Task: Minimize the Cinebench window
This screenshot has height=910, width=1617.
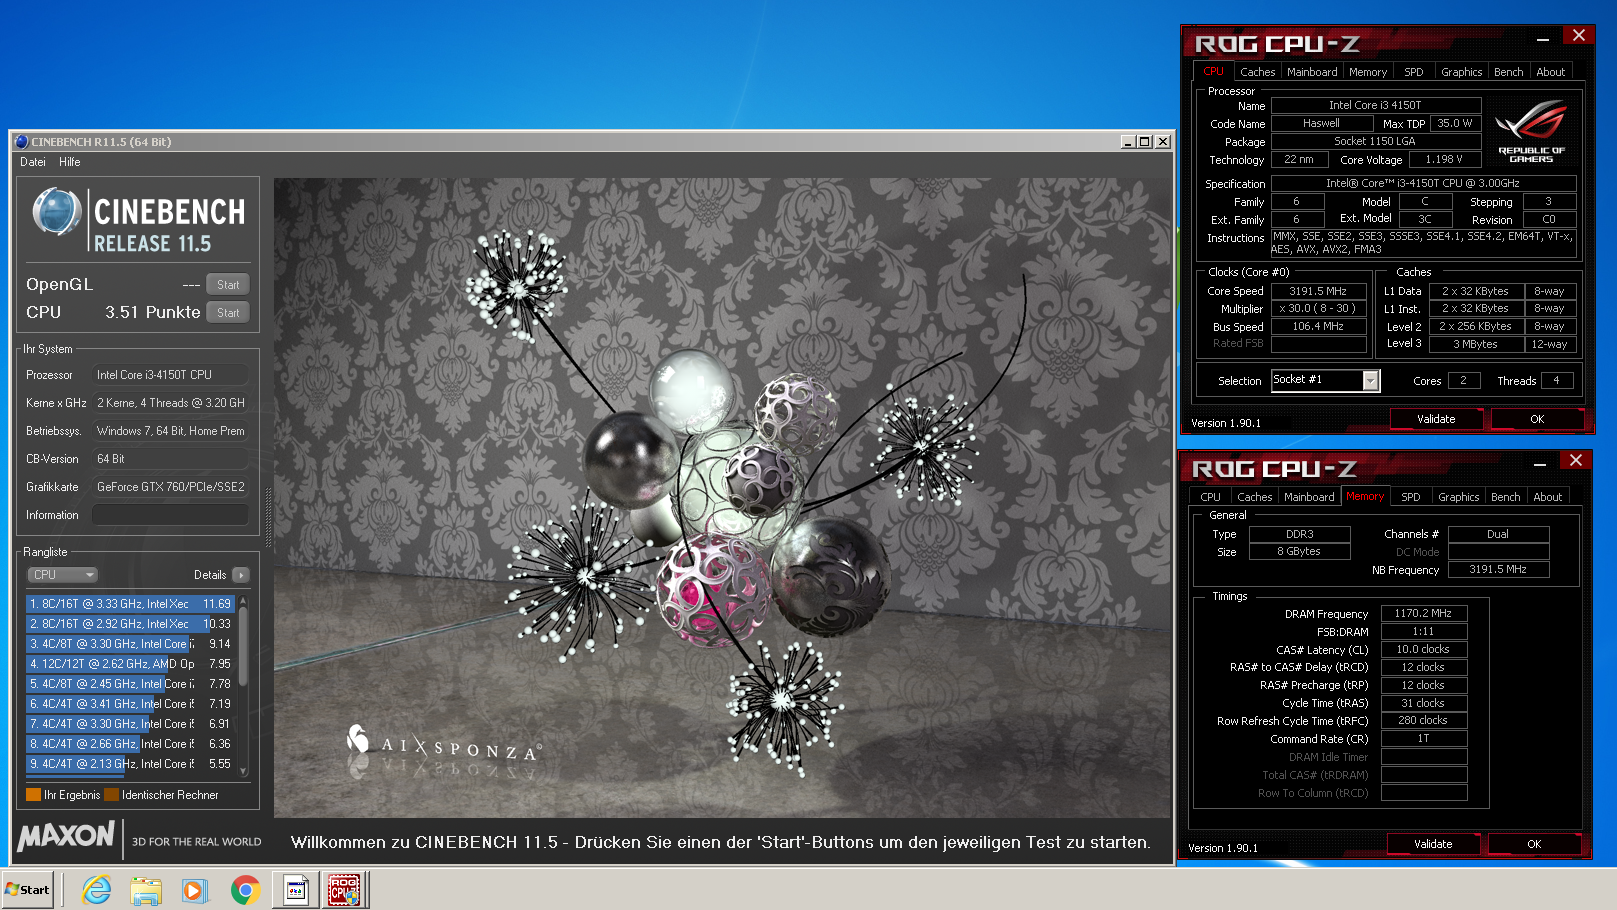Action: point(1128,142)
